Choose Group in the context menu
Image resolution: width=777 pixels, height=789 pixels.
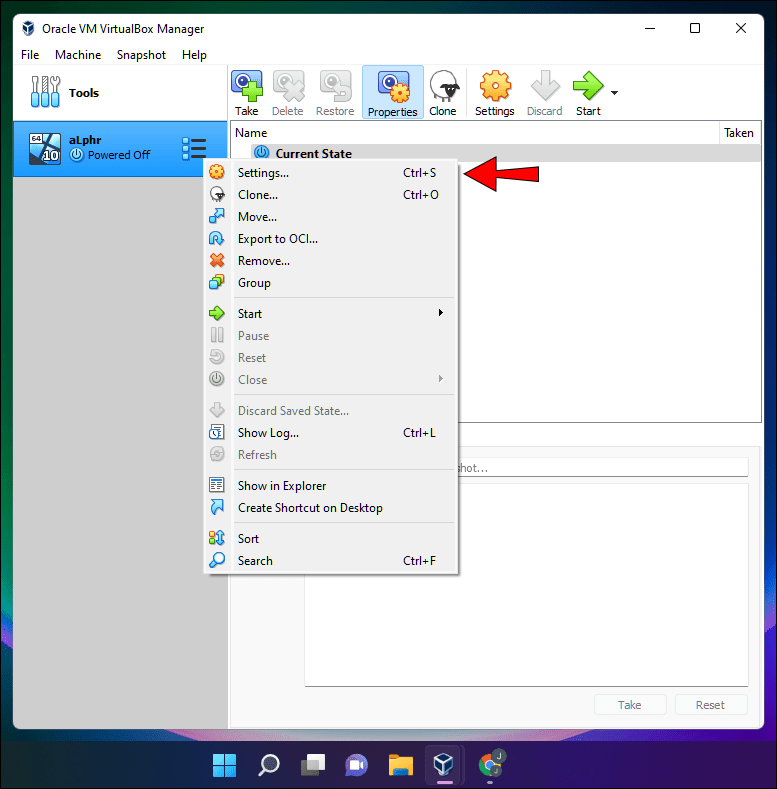331,283
